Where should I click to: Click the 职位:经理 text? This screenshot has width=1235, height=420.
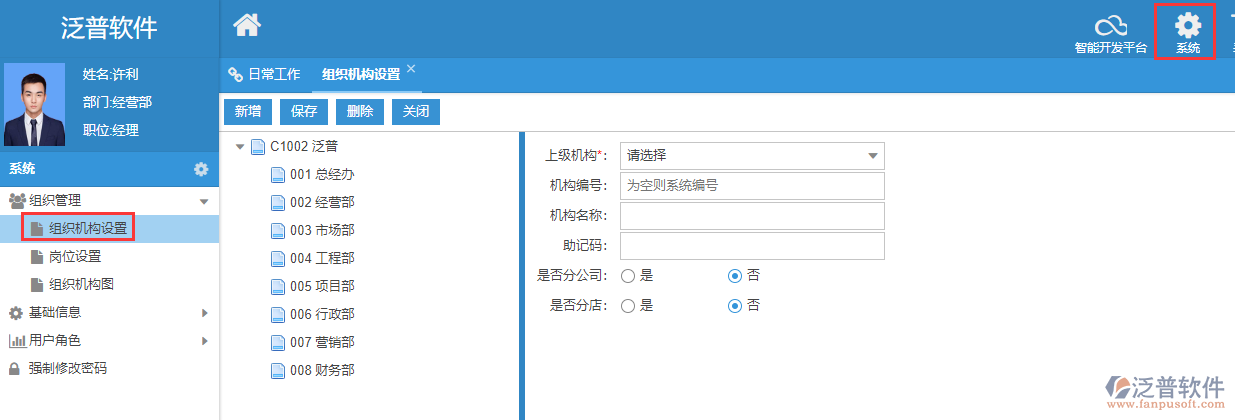point(111,130)
